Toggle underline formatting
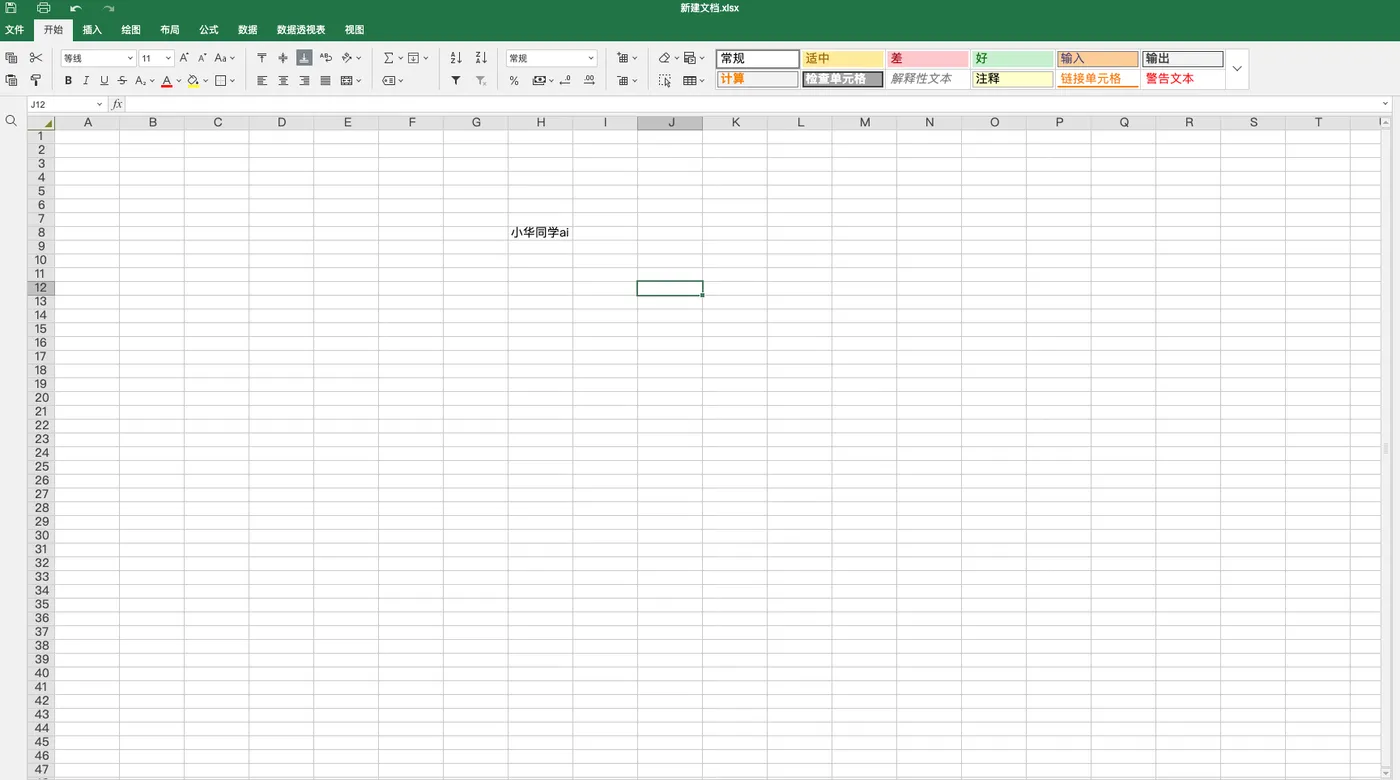Image resolution: width=1400 pixels, height=780 pixels. (104, 81)
